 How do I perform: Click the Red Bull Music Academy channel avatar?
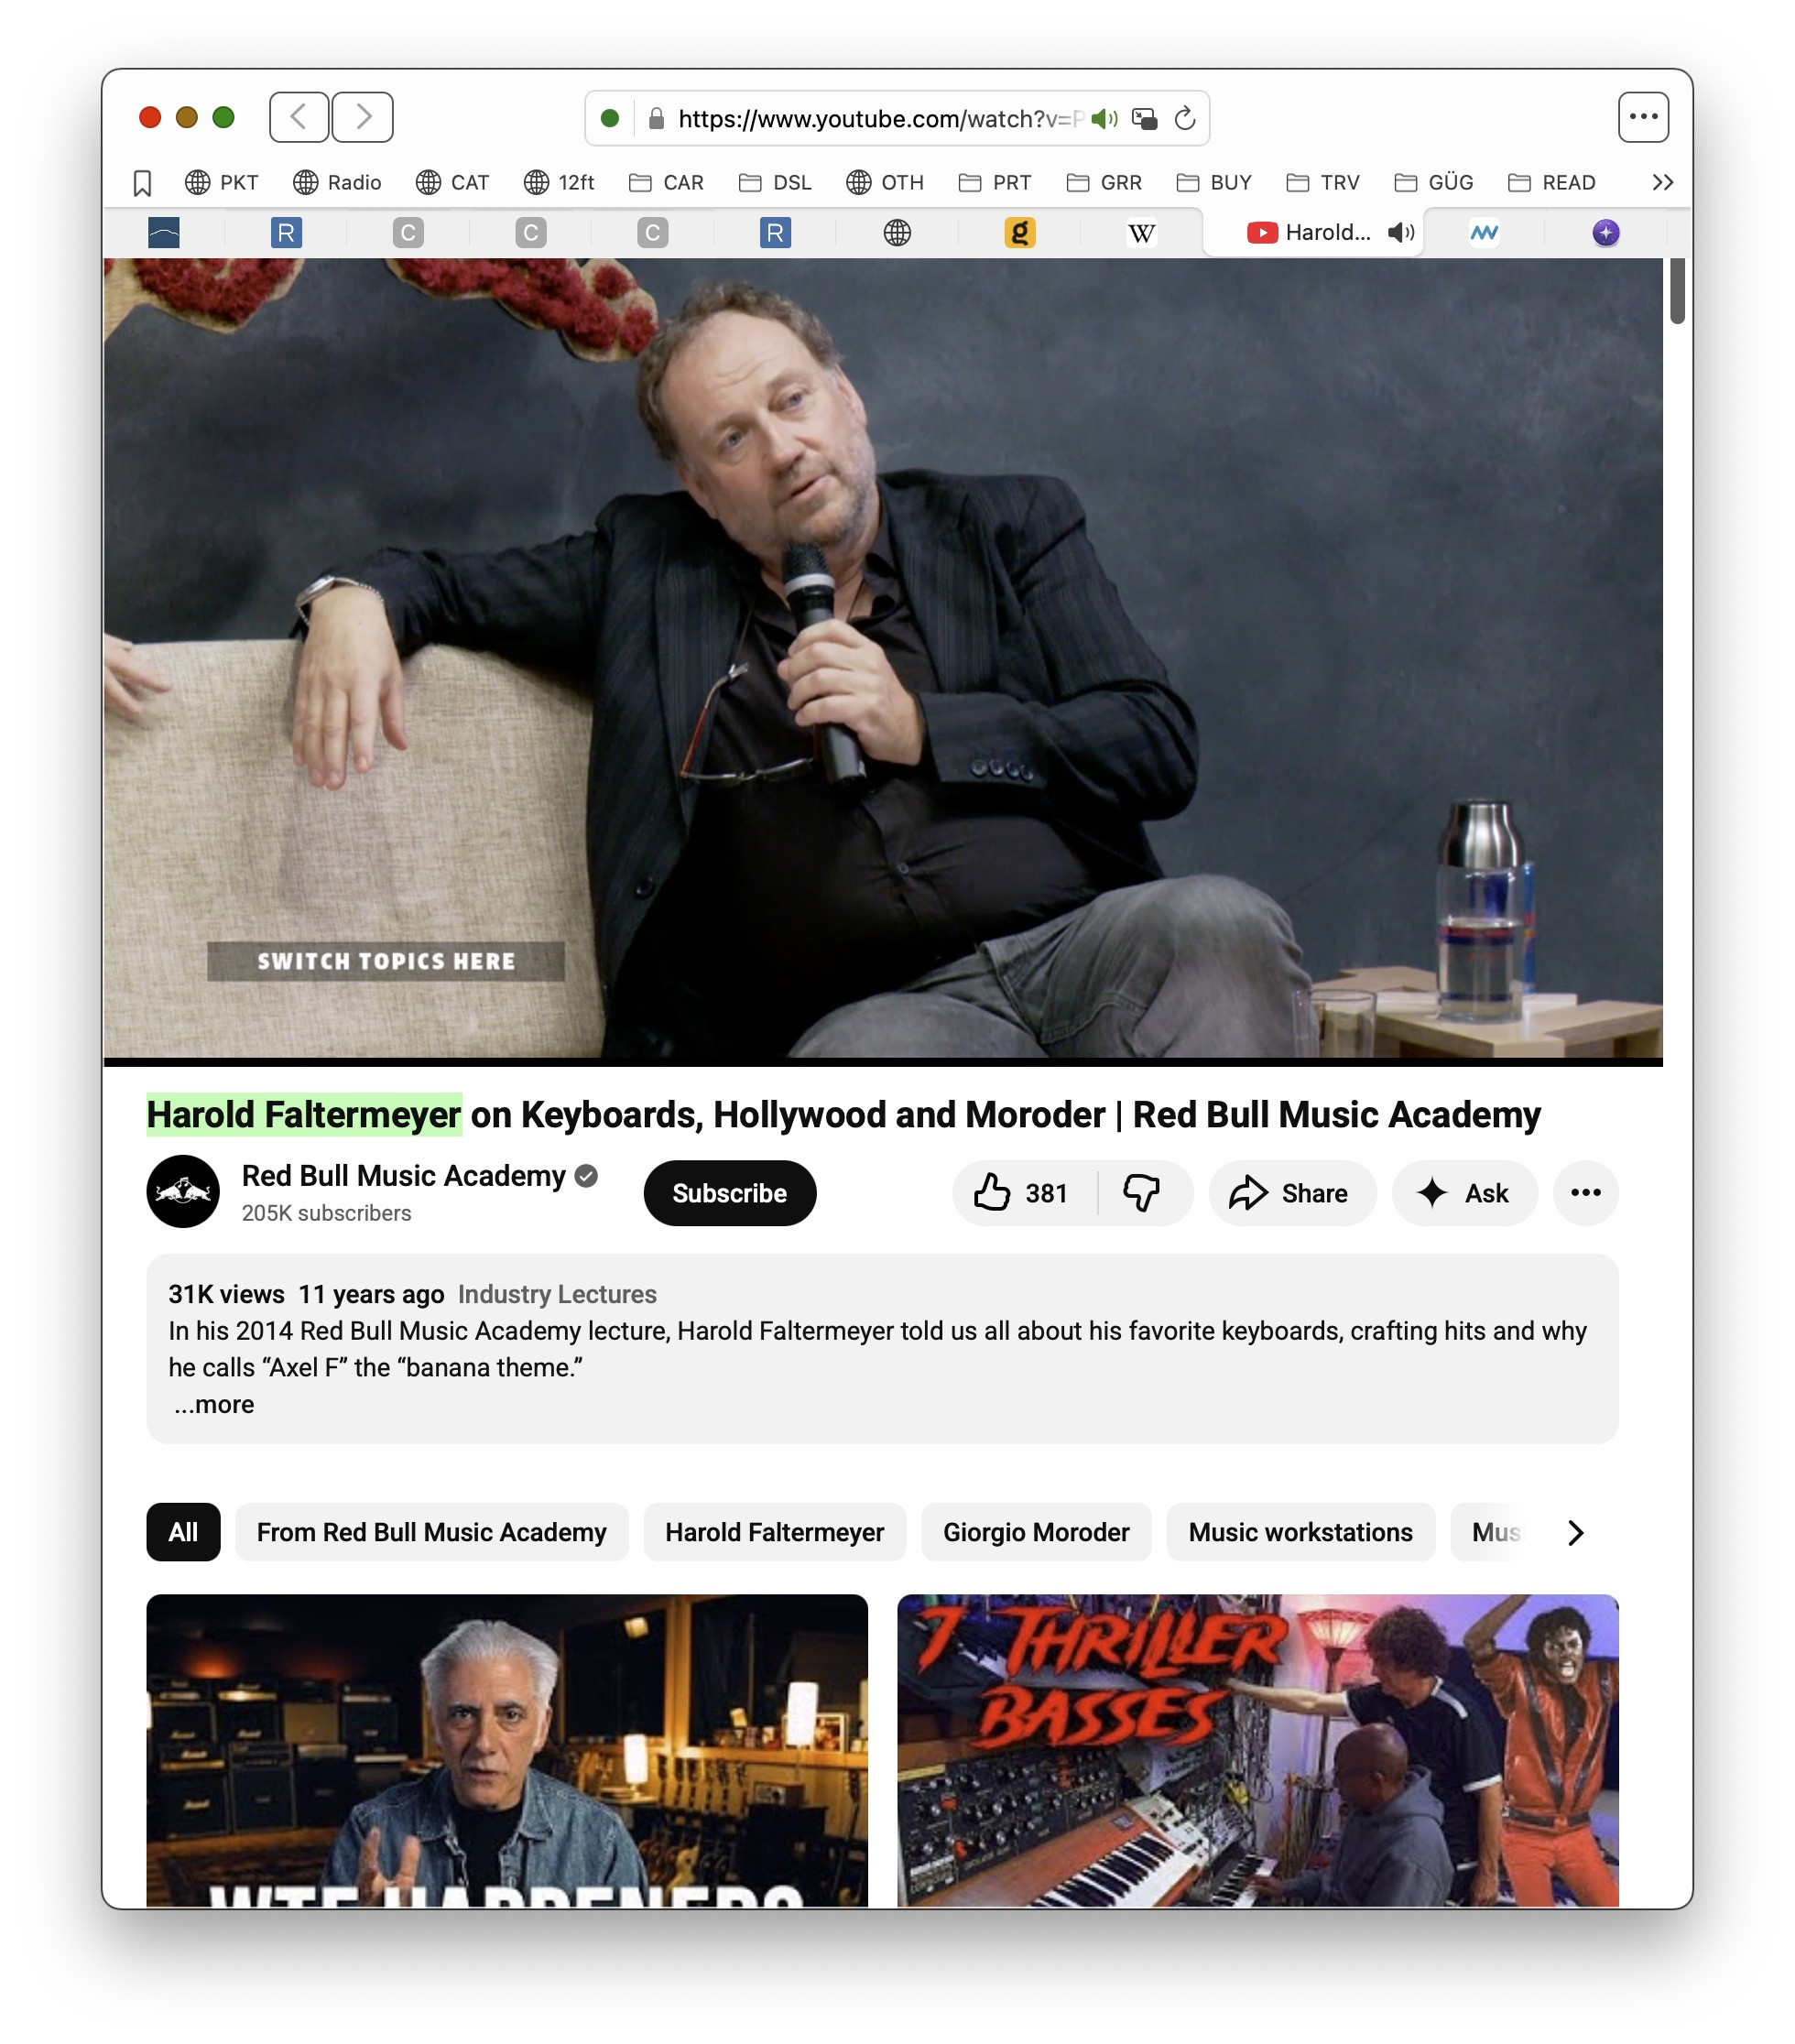(x=183, y=1192)
